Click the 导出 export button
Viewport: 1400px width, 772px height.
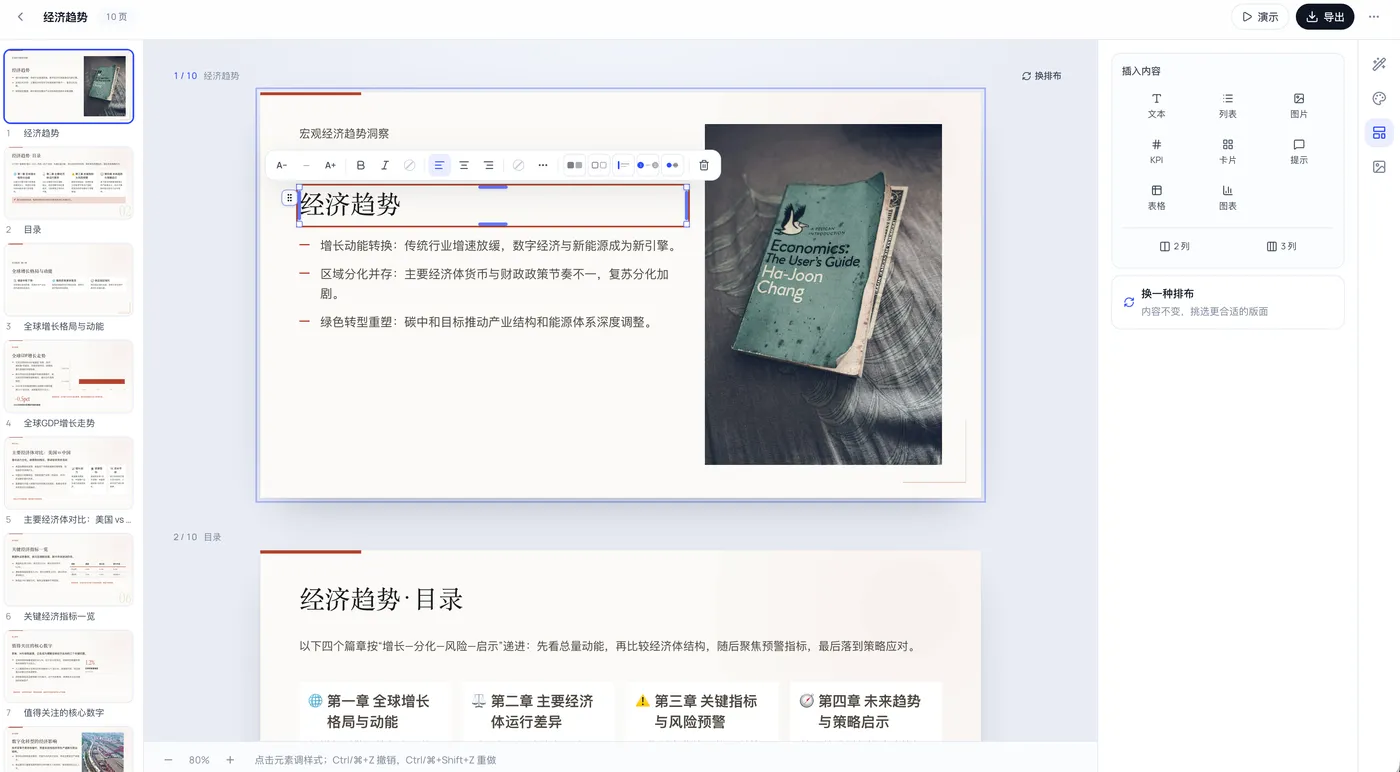(x=1325, y=17)
